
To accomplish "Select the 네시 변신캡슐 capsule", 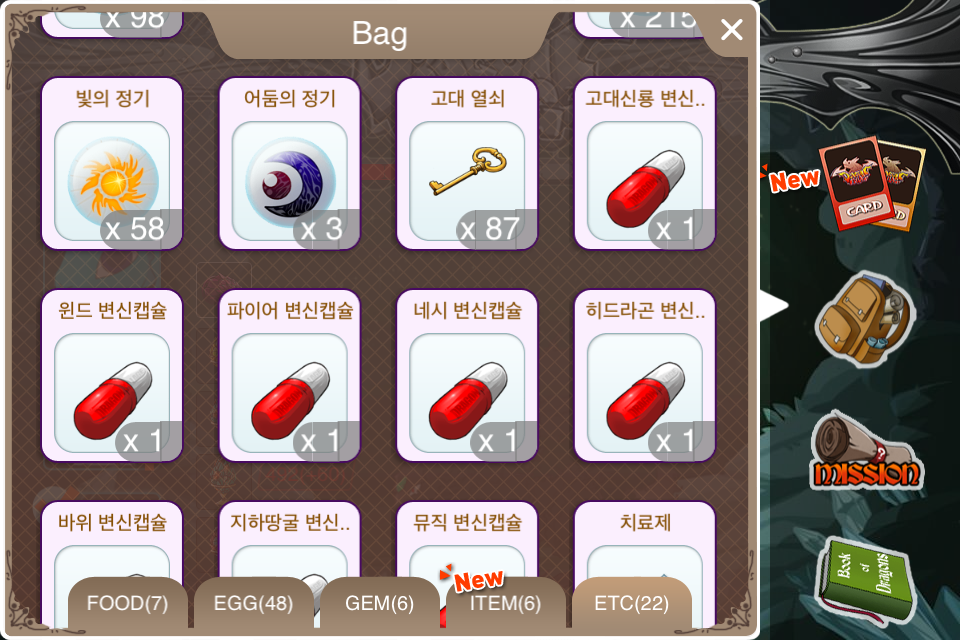I will (467, 375).
